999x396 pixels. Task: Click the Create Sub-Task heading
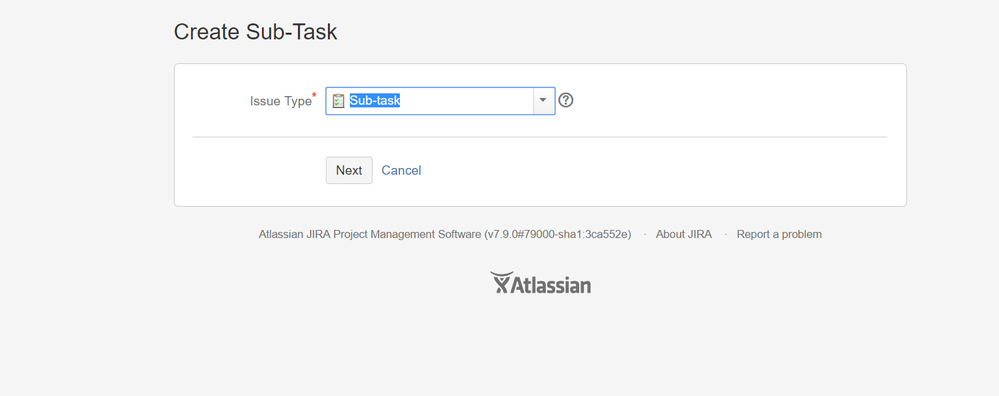pos(255,32)
